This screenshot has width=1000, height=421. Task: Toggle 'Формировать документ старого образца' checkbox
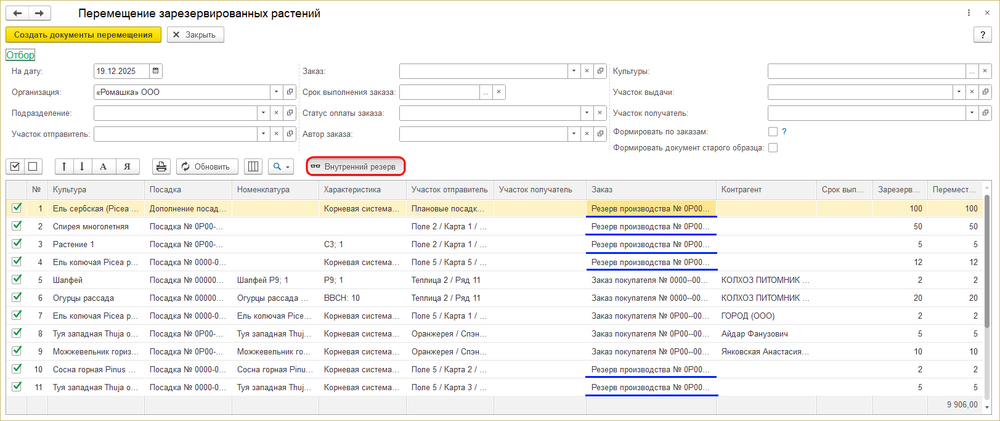point(772,148)
